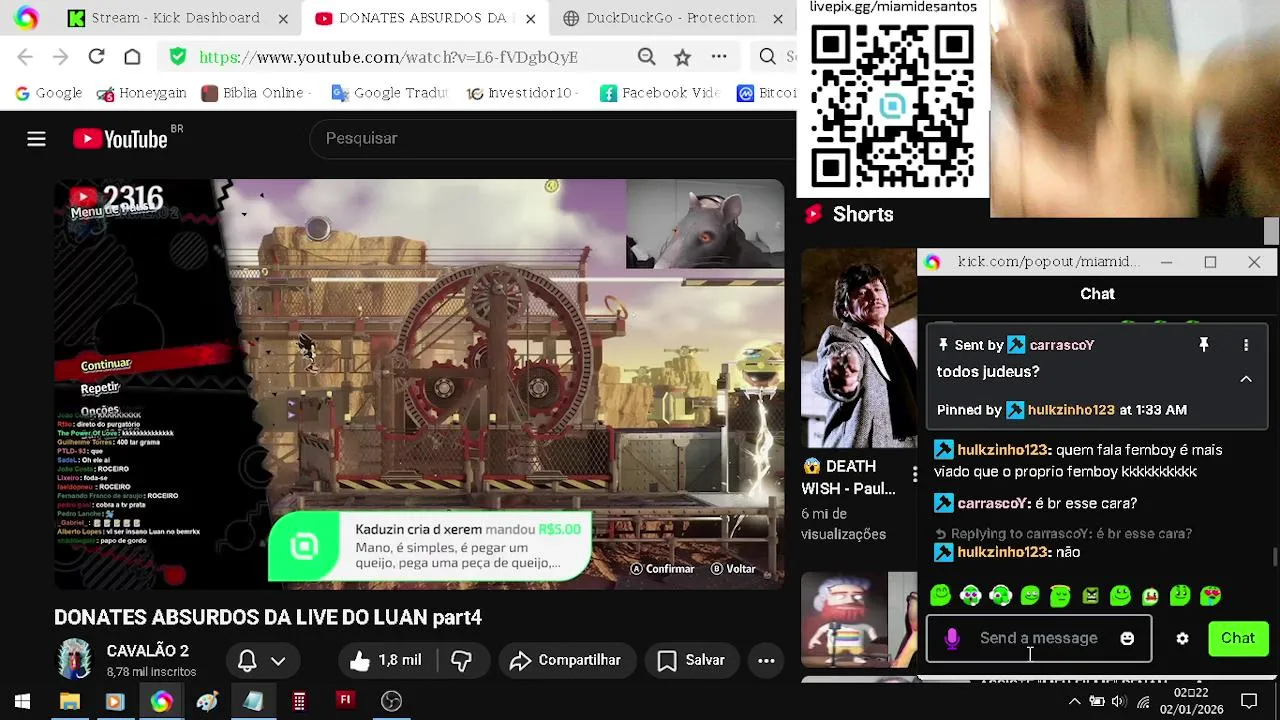
Task: Open Honeygain bookmark
Action: [x=141, y=93]
